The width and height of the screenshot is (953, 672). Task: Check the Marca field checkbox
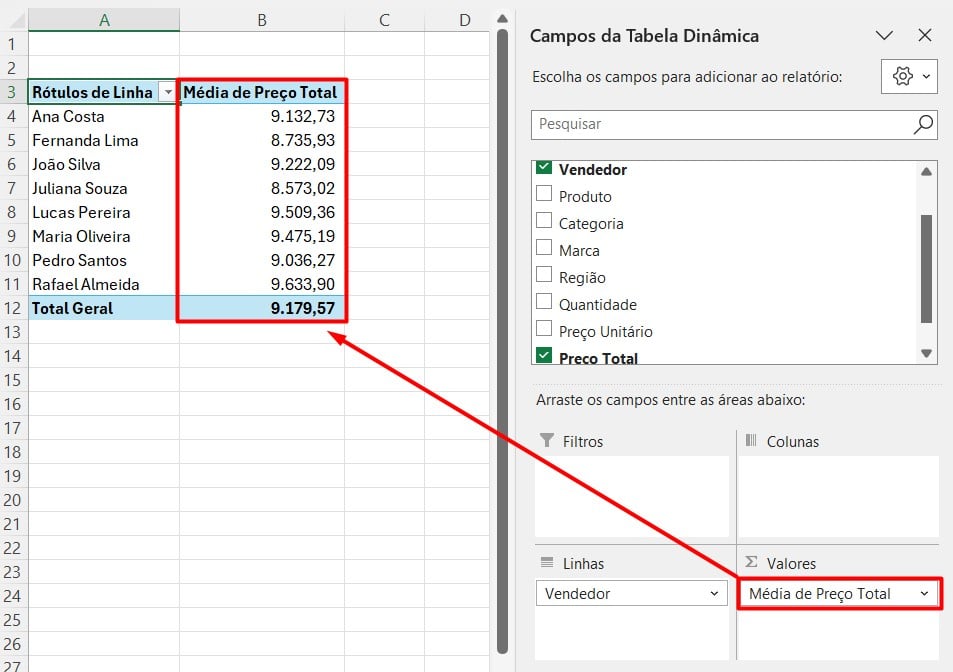(x=544, y=248)
